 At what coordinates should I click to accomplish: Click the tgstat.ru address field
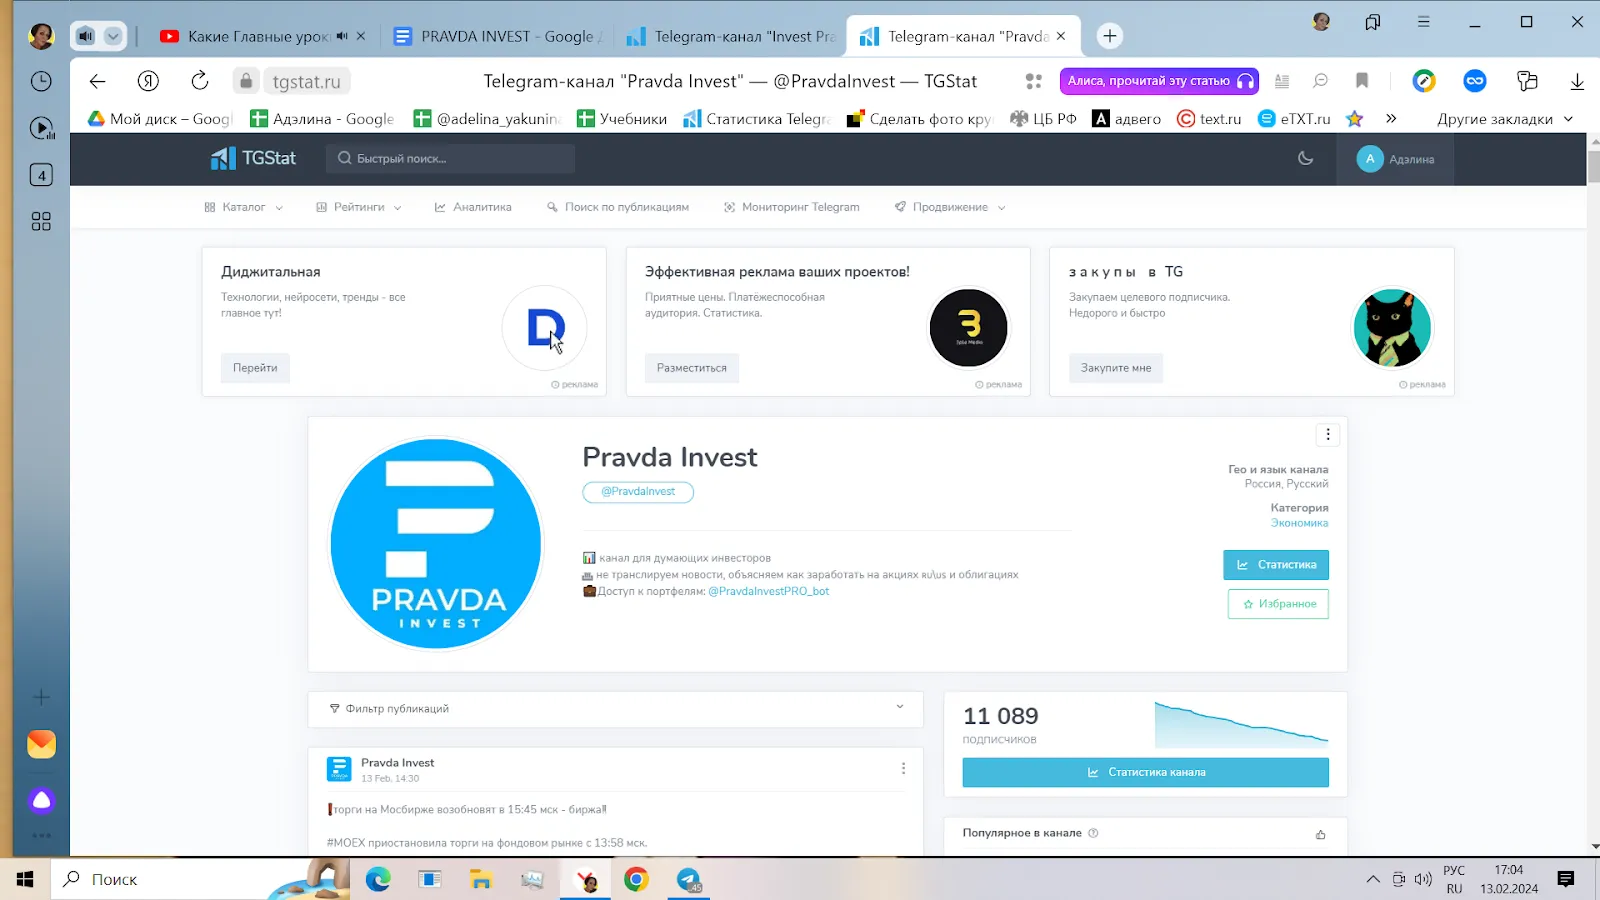(307, 81)
